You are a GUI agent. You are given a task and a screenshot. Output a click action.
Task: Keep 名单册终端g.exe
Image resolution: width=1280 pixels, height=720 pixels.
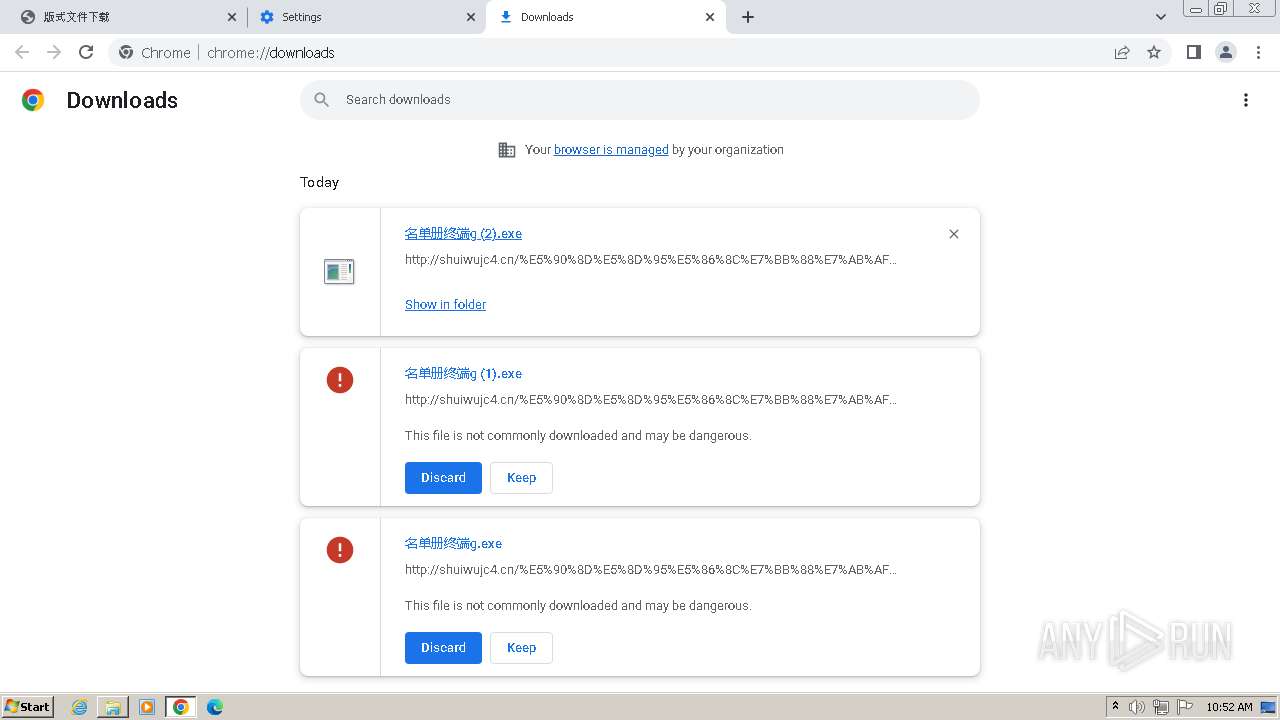point(521,648)
